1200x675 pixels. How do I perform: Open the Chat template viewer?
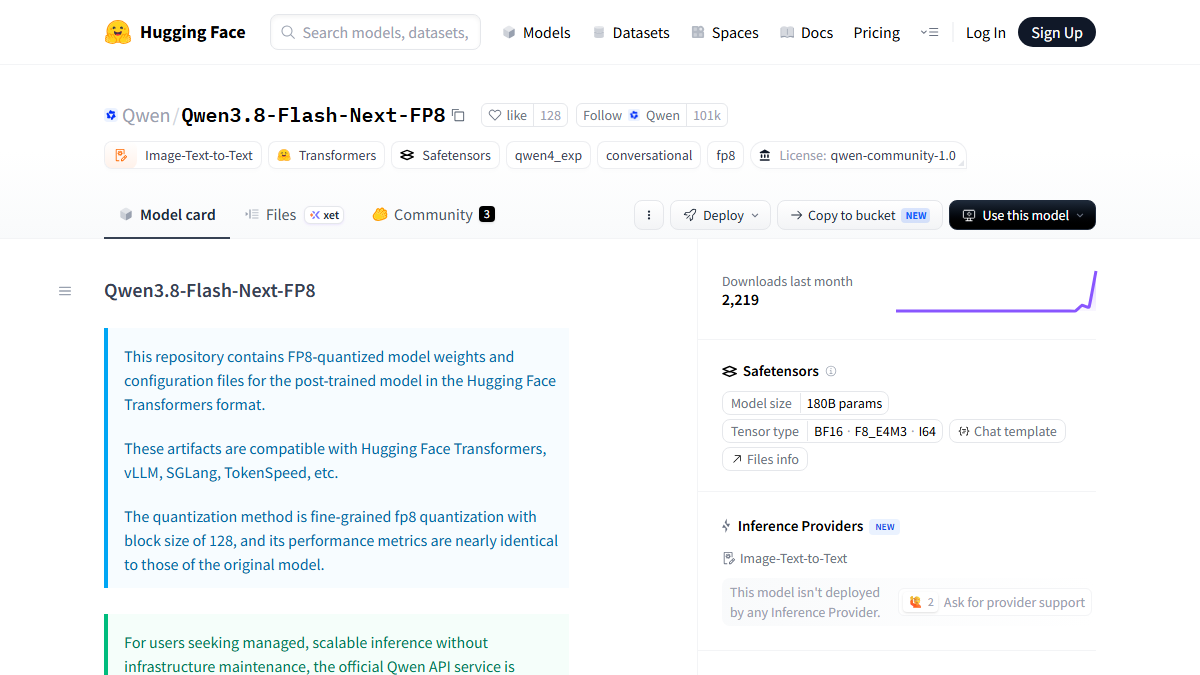pyautogui.click(x=1007, y=431)
